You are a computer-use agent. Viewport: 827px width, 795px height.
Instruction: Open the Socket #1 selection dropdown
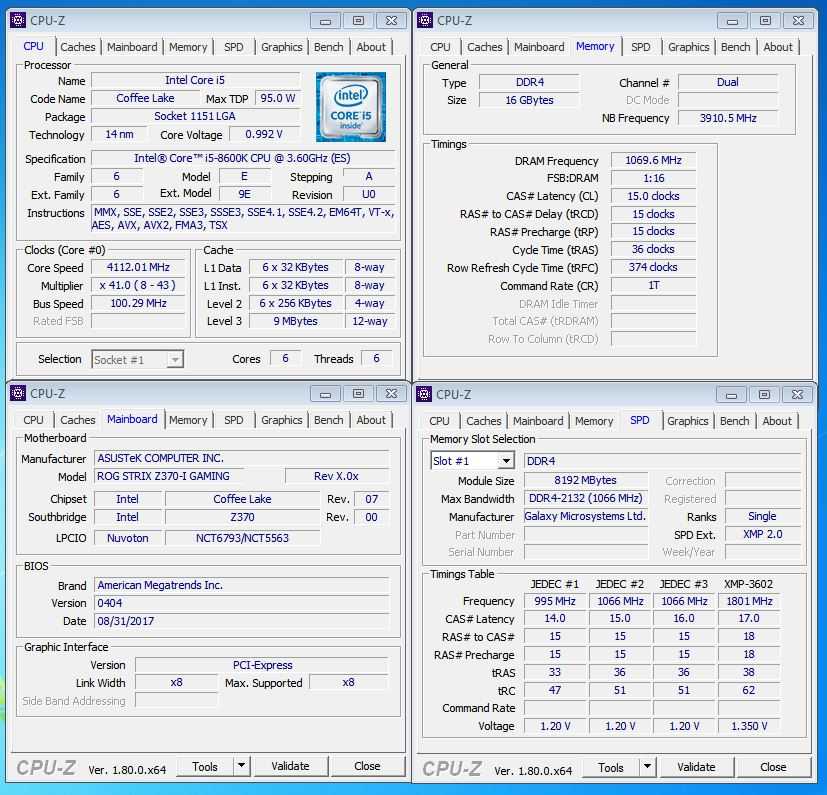(175, 359)
